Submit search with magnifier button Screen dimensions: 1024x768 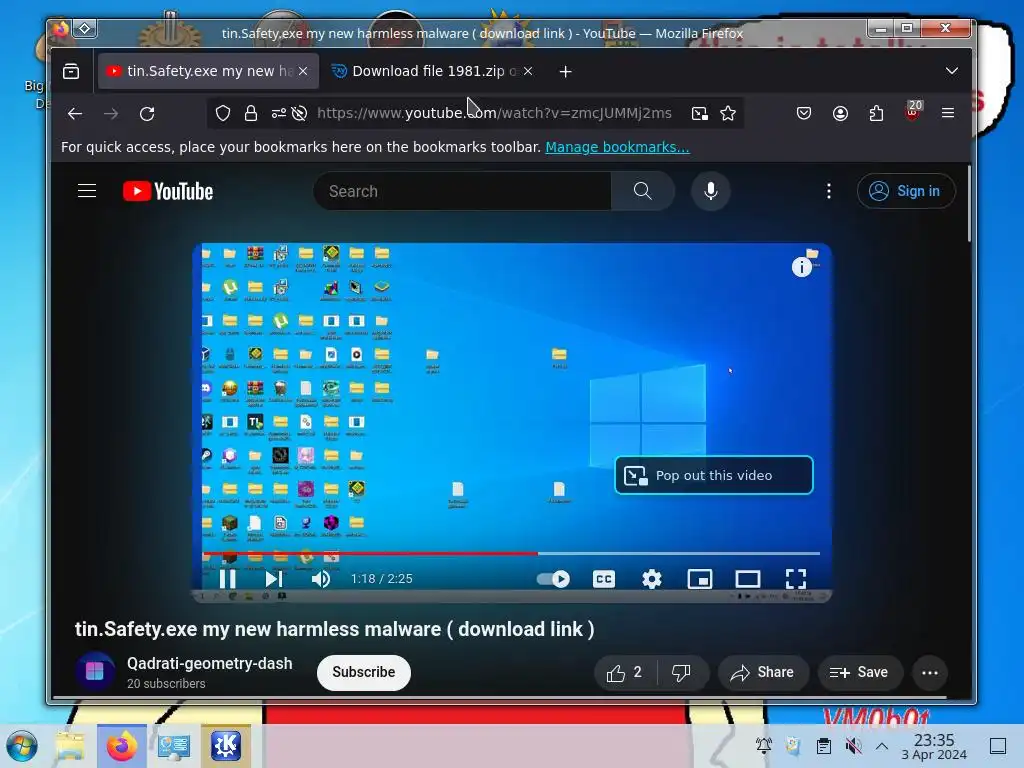click(643, 191)
